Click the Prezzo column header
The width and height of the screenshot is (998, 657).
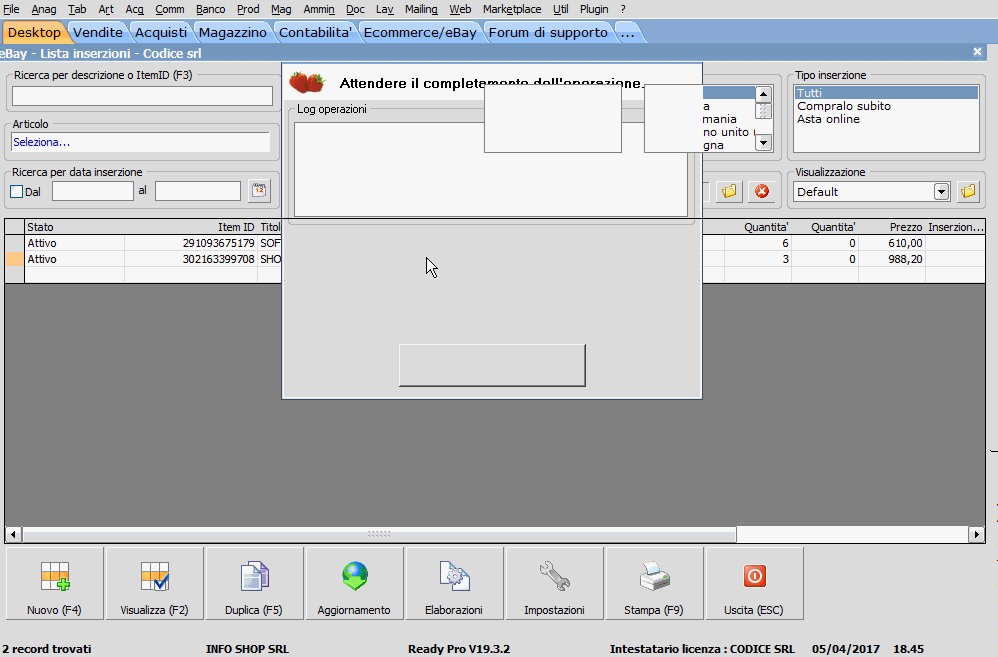[892, 227]
